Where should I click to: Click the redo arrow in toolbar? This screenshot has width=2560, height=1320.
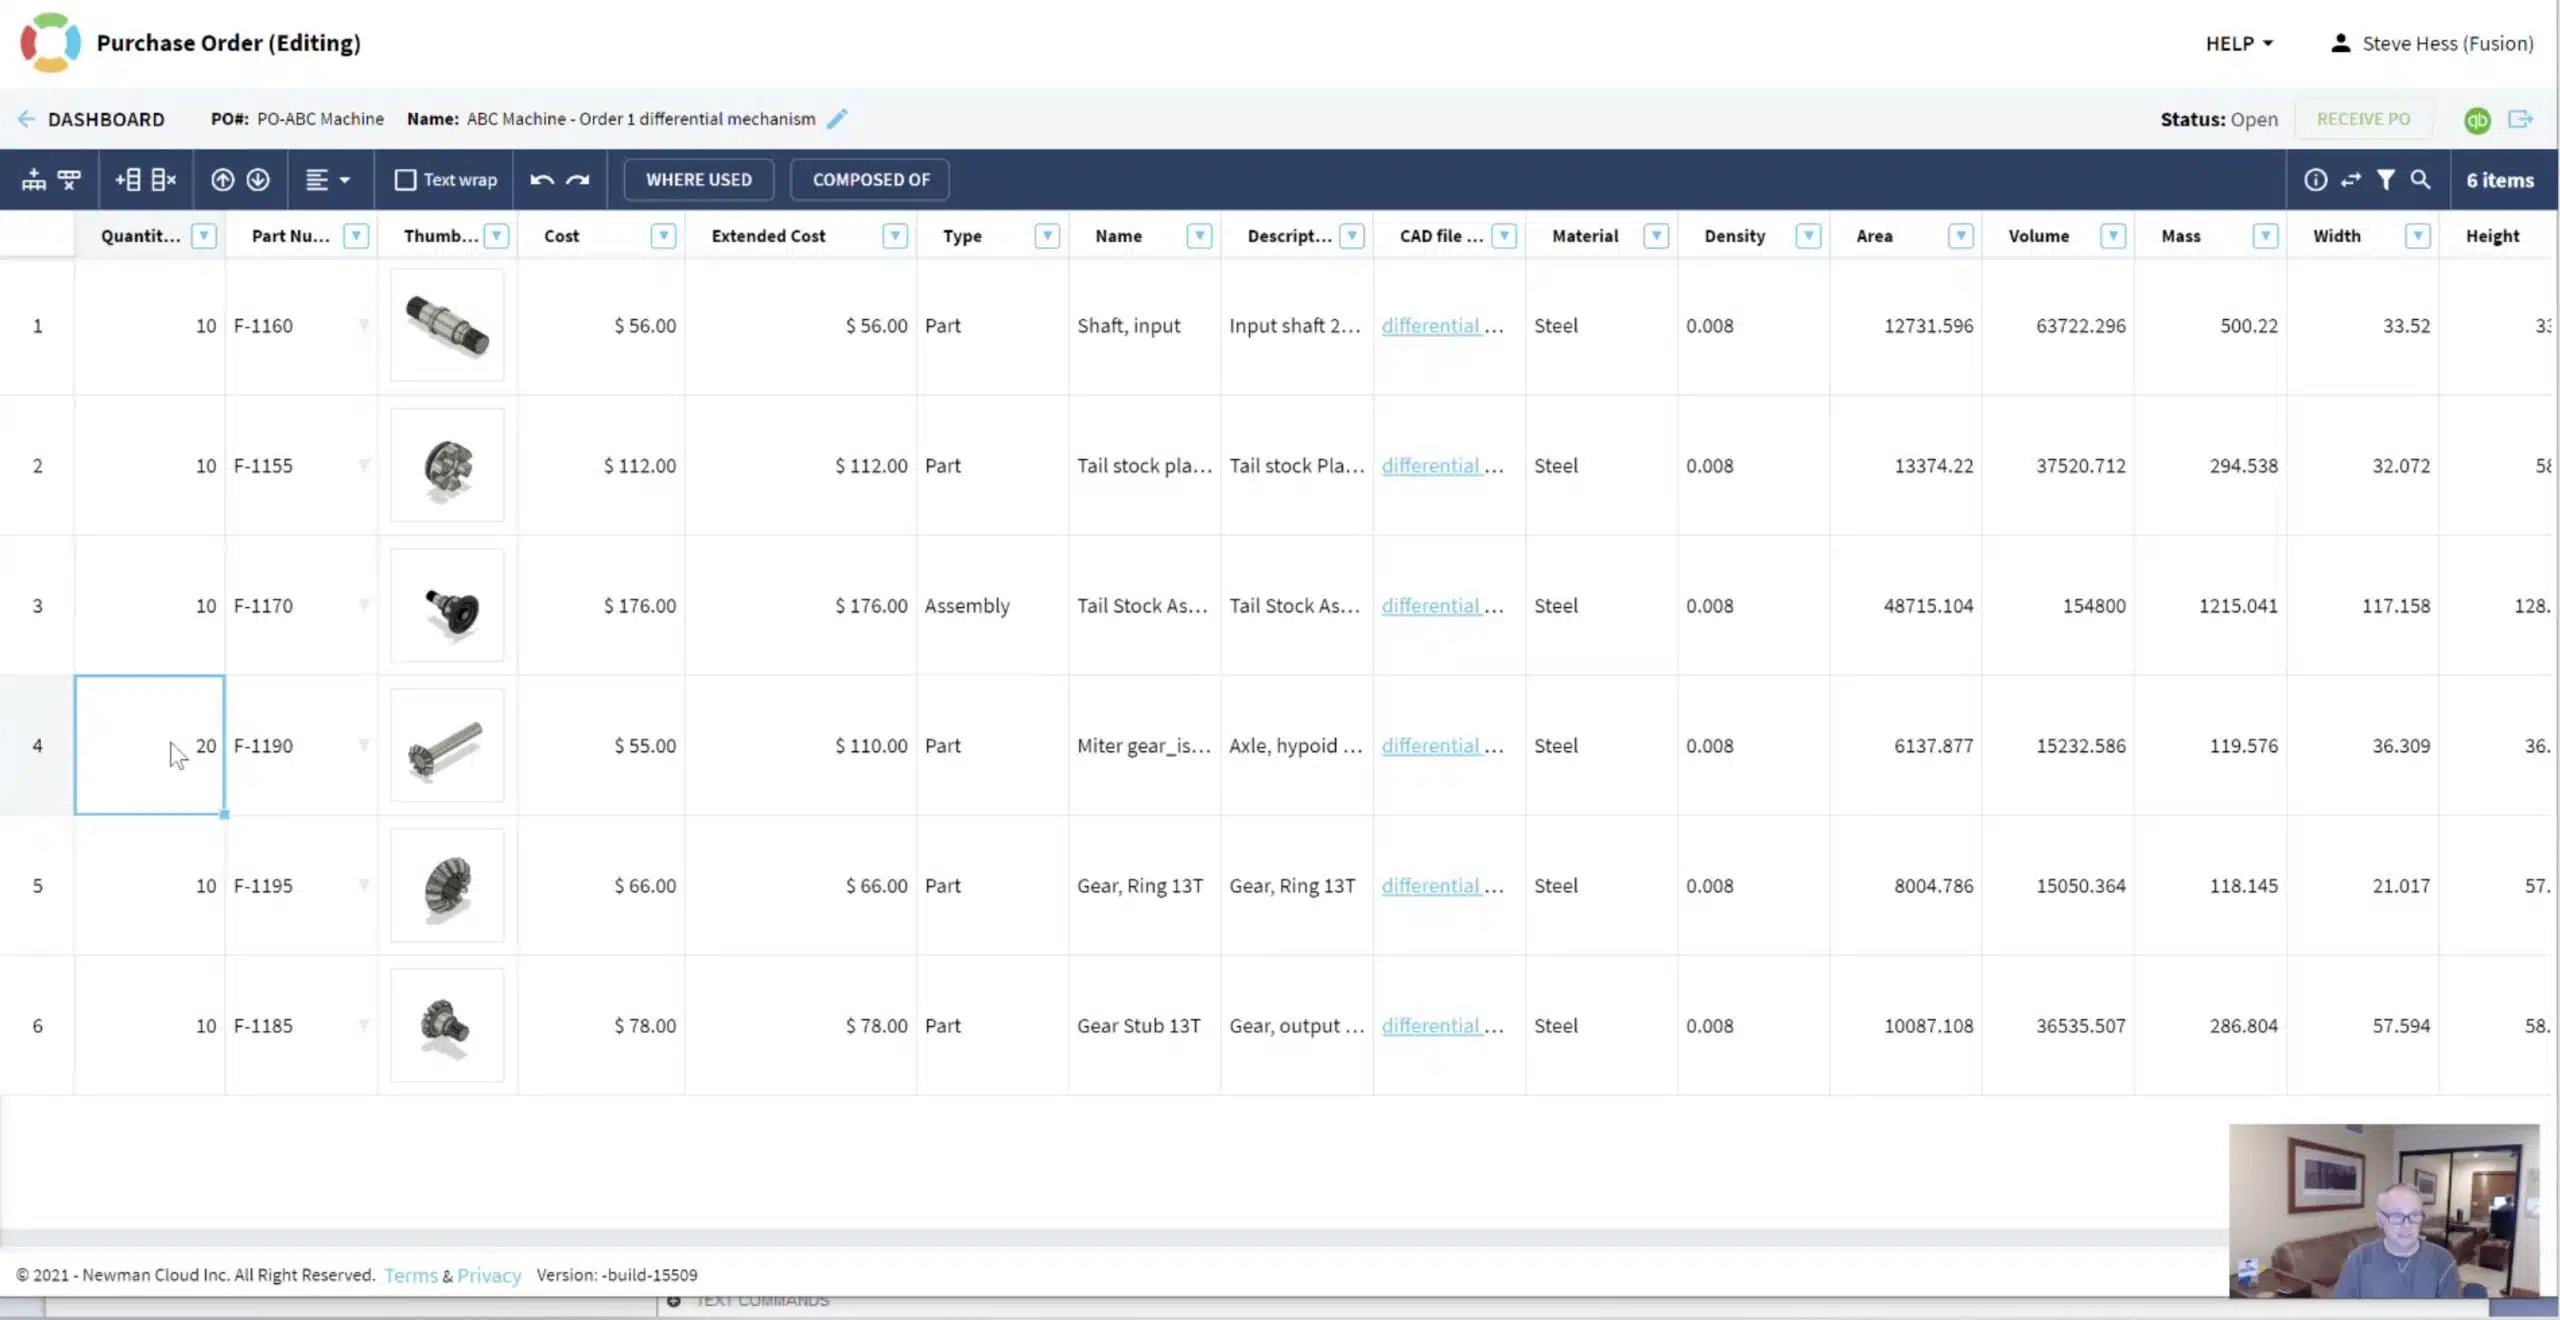click(578, 180)
